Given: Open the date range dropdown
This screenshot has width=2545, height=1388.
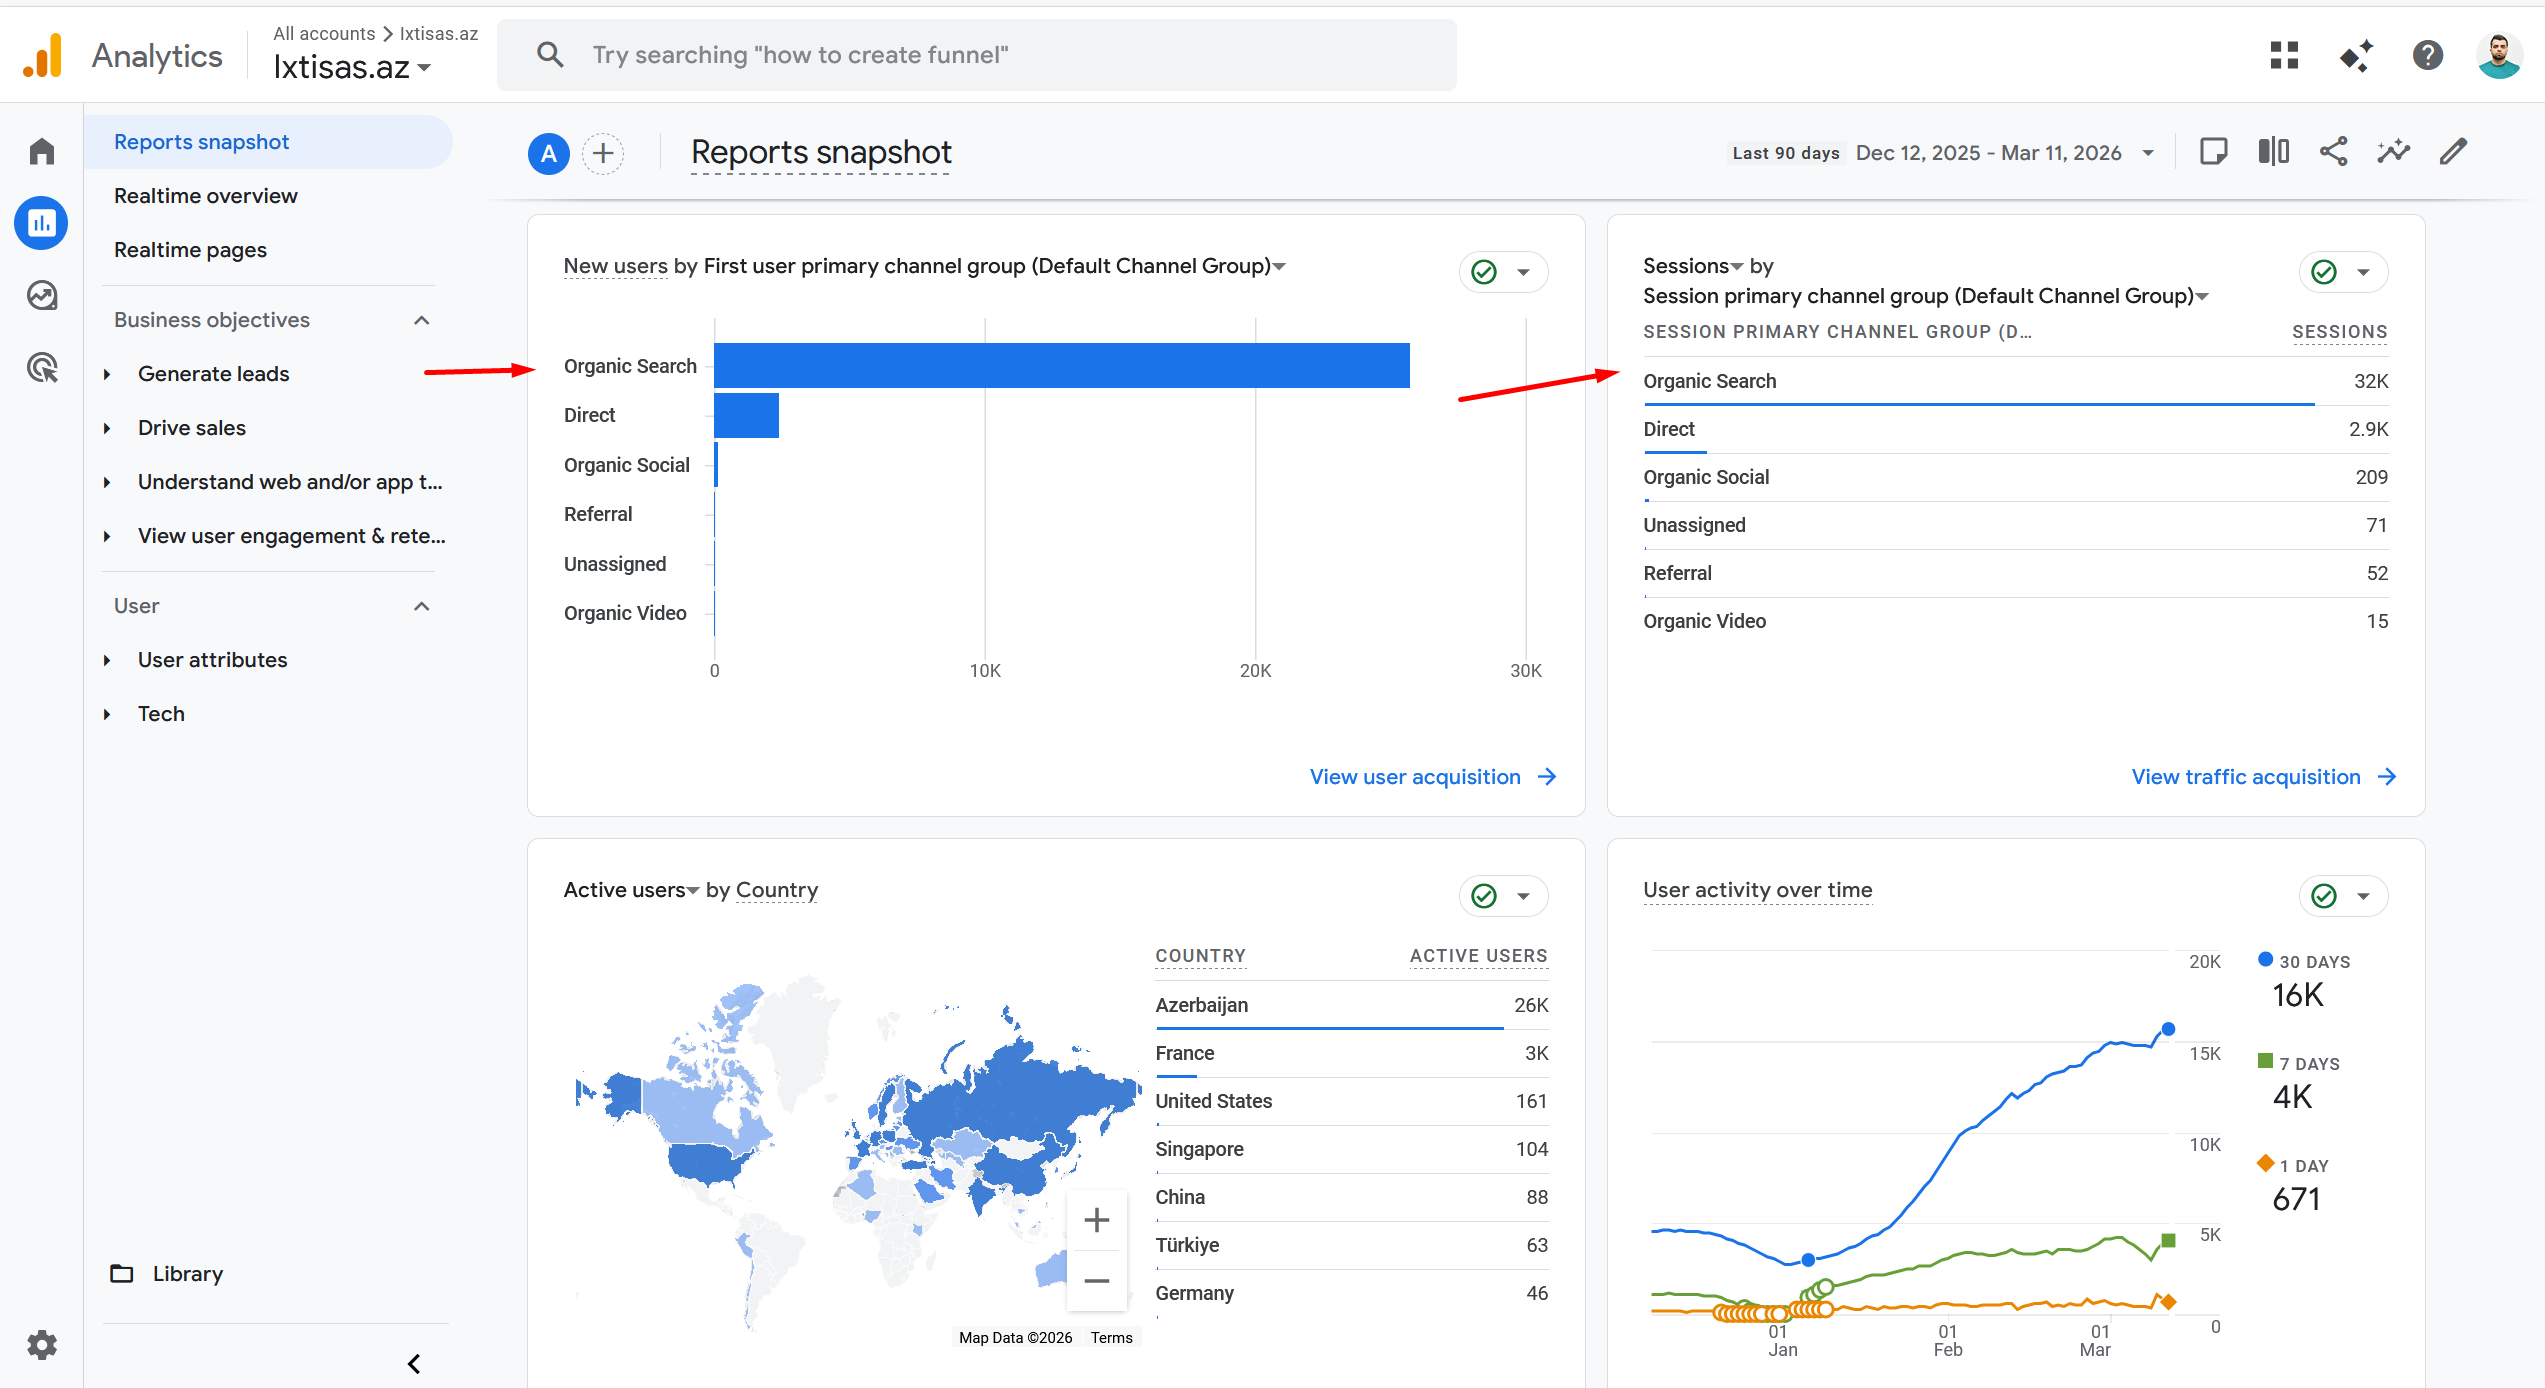Looking at the screenshot, I should (2148, 153).
